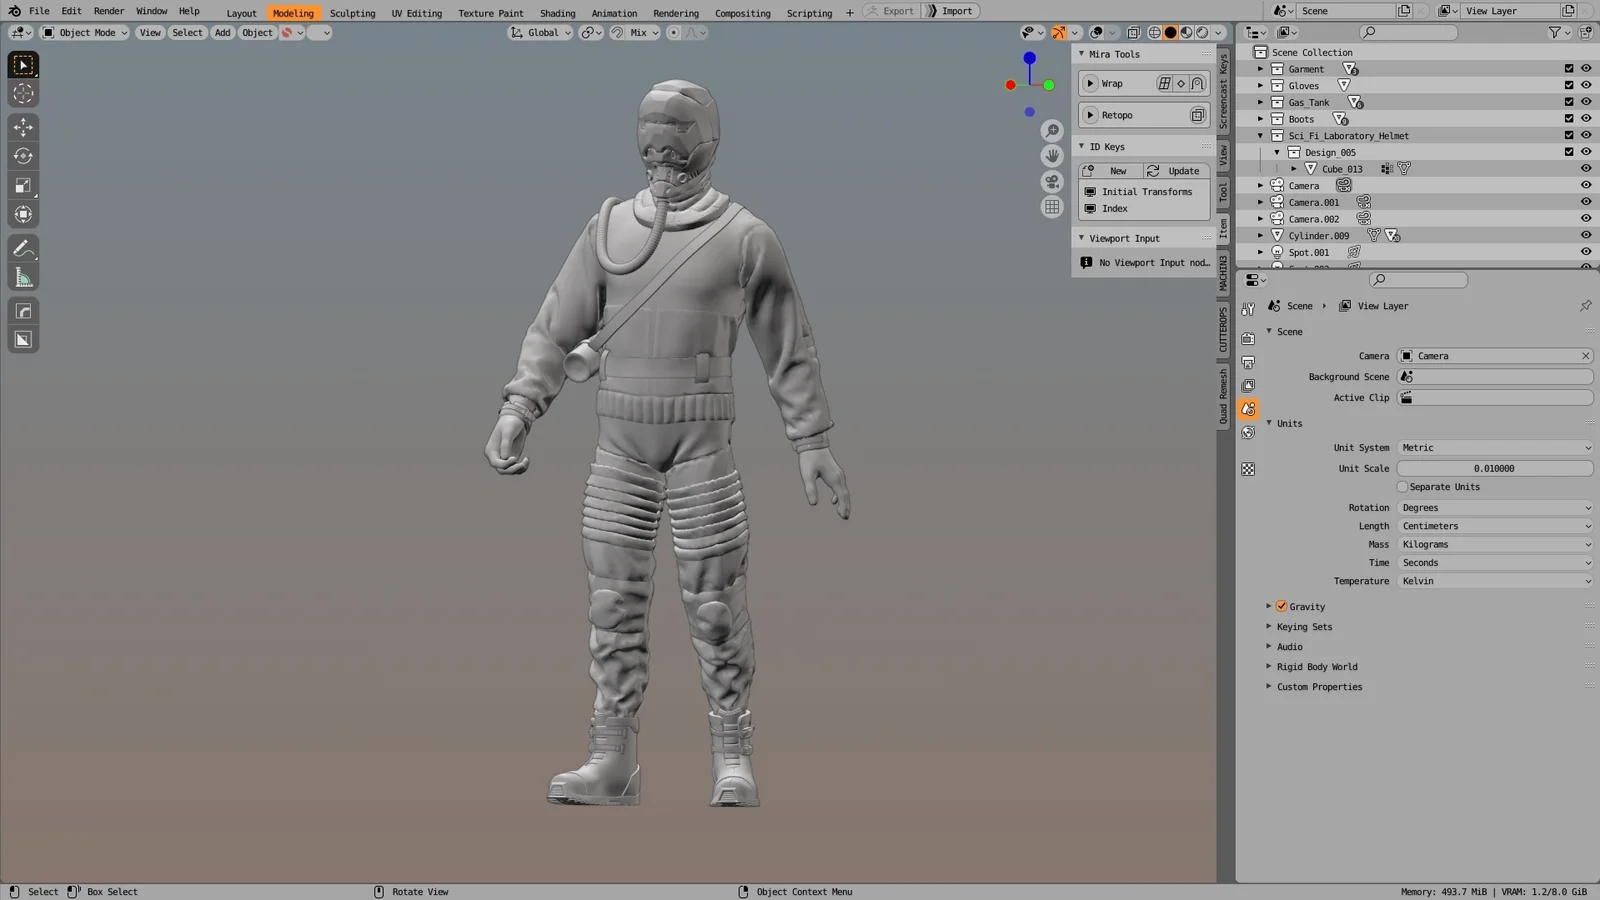
Task: Select the Cursor tool
Action: click(23, 94)
